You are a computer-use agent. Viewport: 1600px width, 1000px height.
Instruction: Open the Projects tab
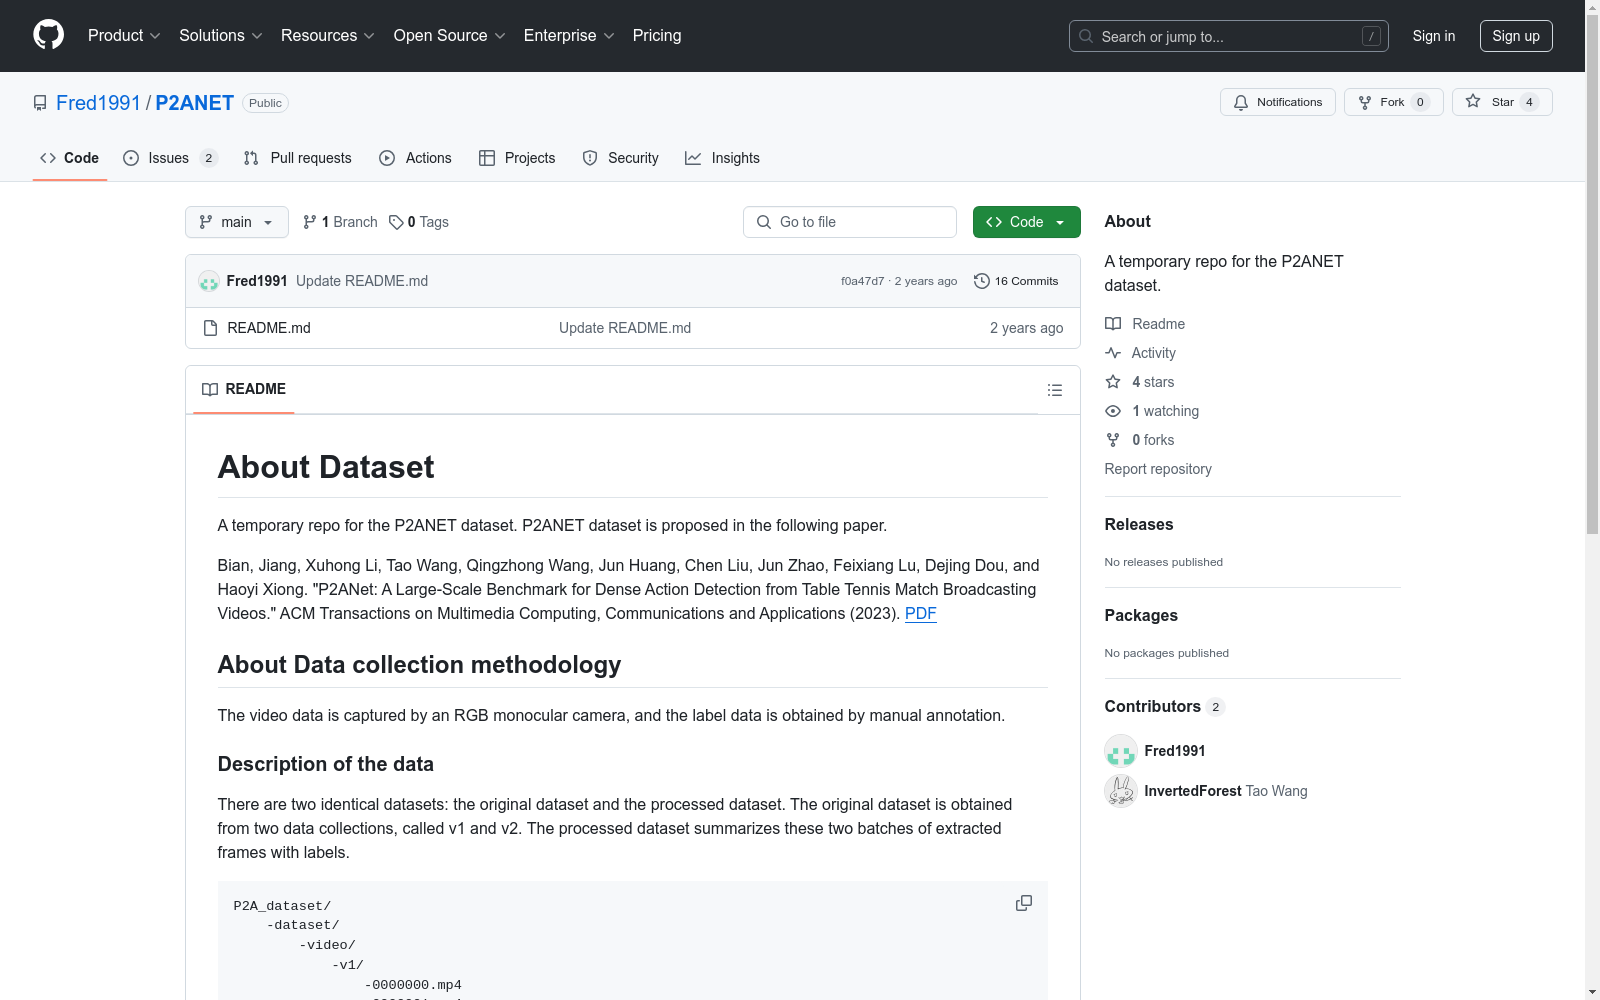[517, 158]
